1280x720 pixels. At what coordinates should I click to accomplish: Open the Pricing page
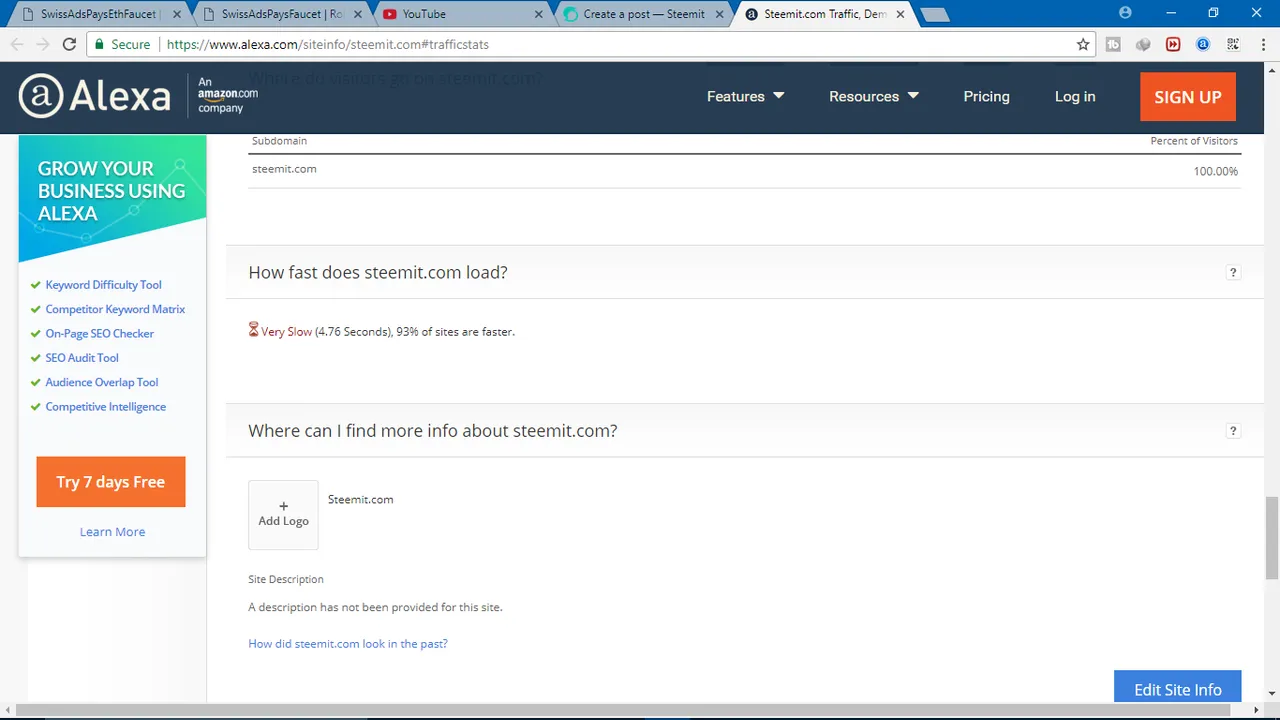[x=986, y=96]
